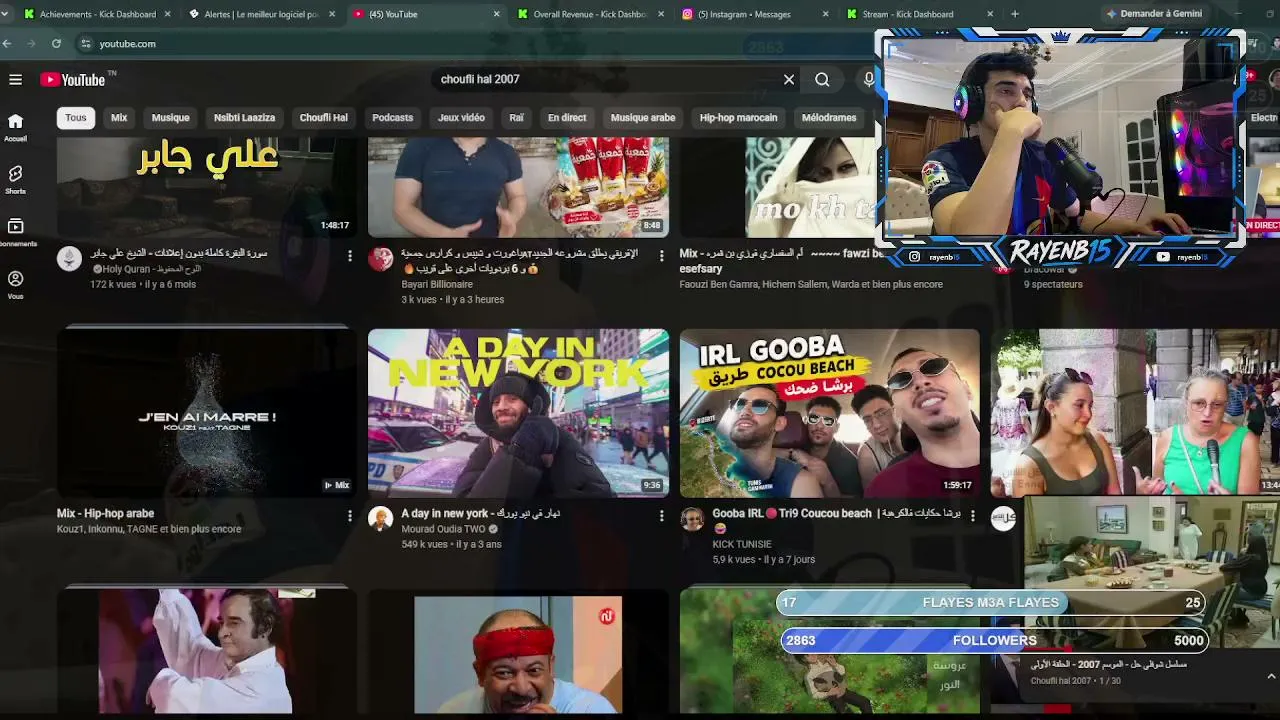This screenshot has width=1280, height=720.
Task: Close the Alertes browser tab
Action: click(332, 14)
